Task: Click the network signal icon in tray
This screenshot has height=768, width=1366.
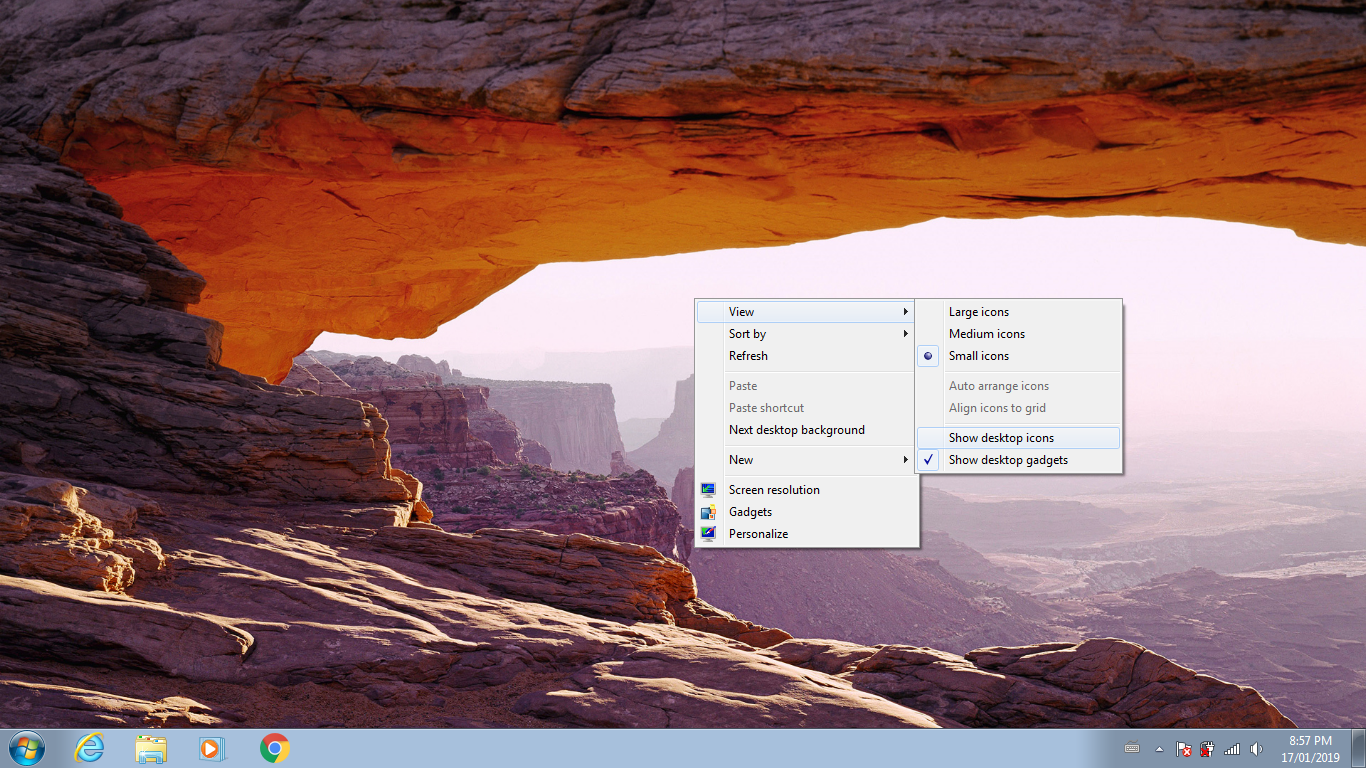Action: coord(1231,748)
